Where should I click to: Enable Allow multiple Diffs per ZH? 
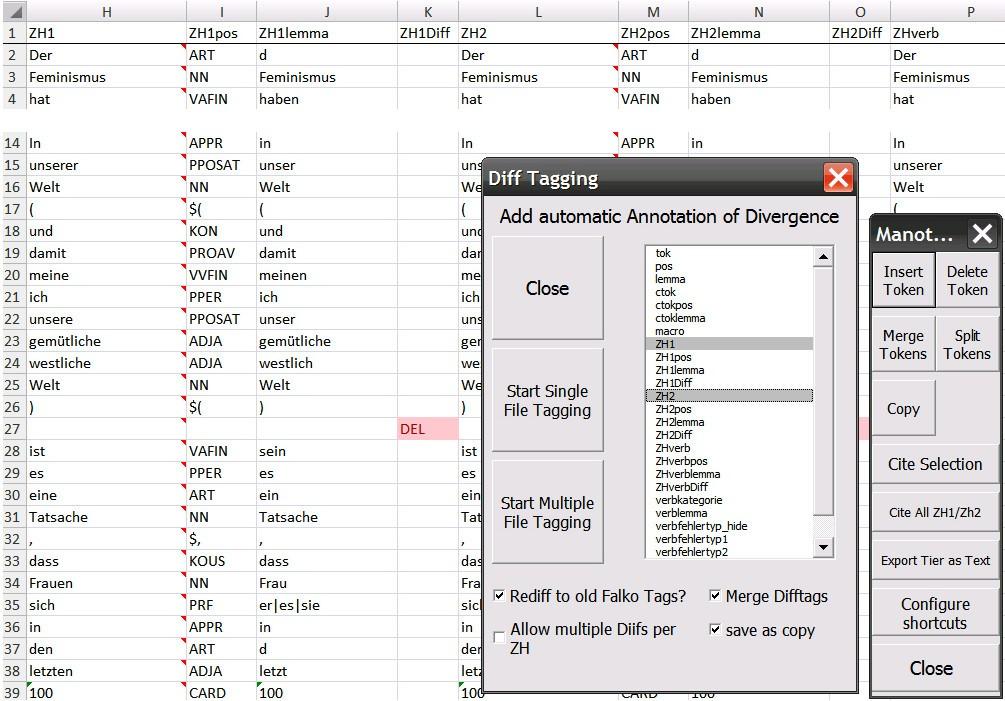pyautogui.click(x=499, y=637)
